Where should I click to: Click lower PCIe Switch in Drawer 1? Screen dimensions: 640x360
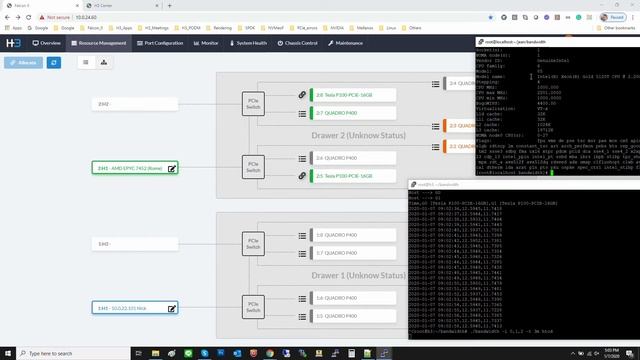pos(253,307)
